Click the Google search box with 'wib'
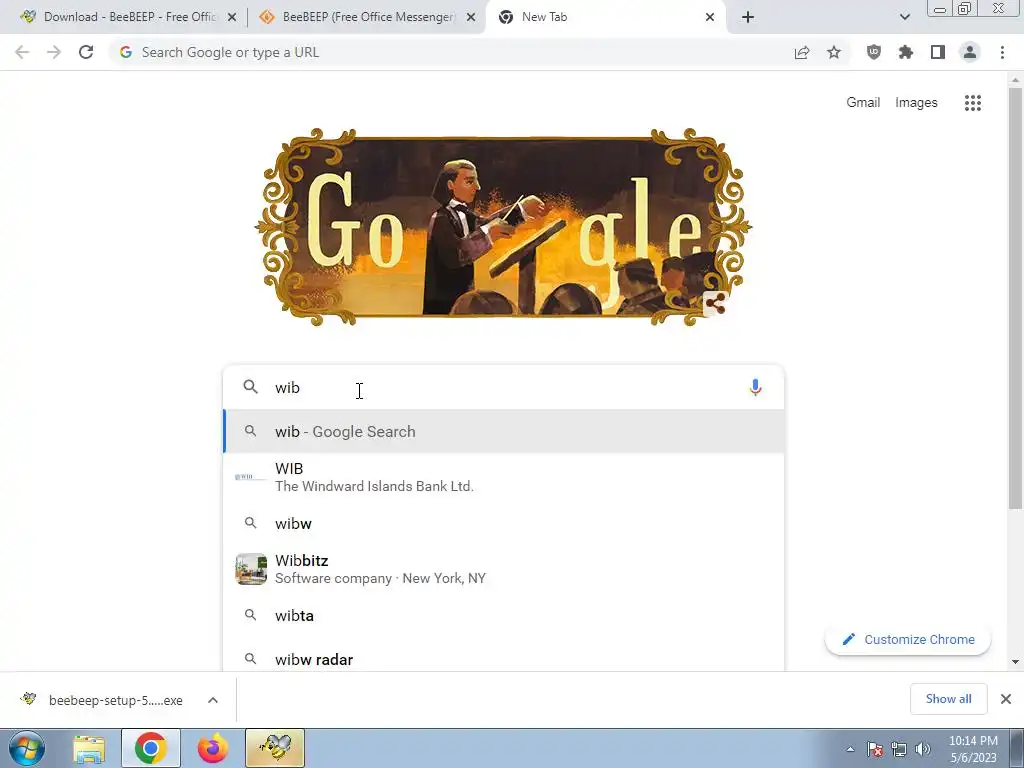 (503, 387)
